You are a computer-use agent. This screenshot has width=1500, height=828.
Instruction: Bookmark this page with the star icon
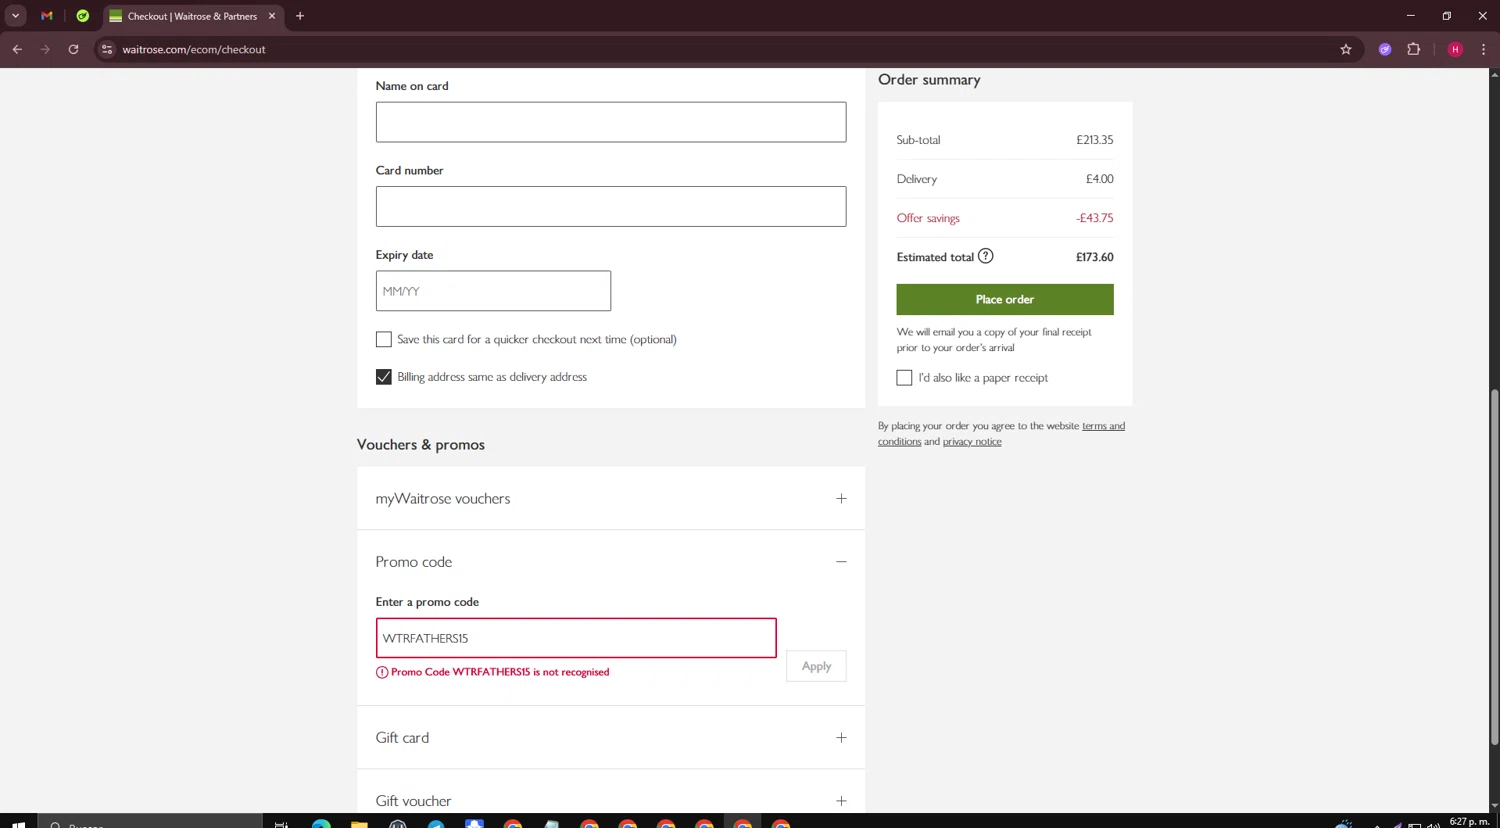tap(1346, 49)
